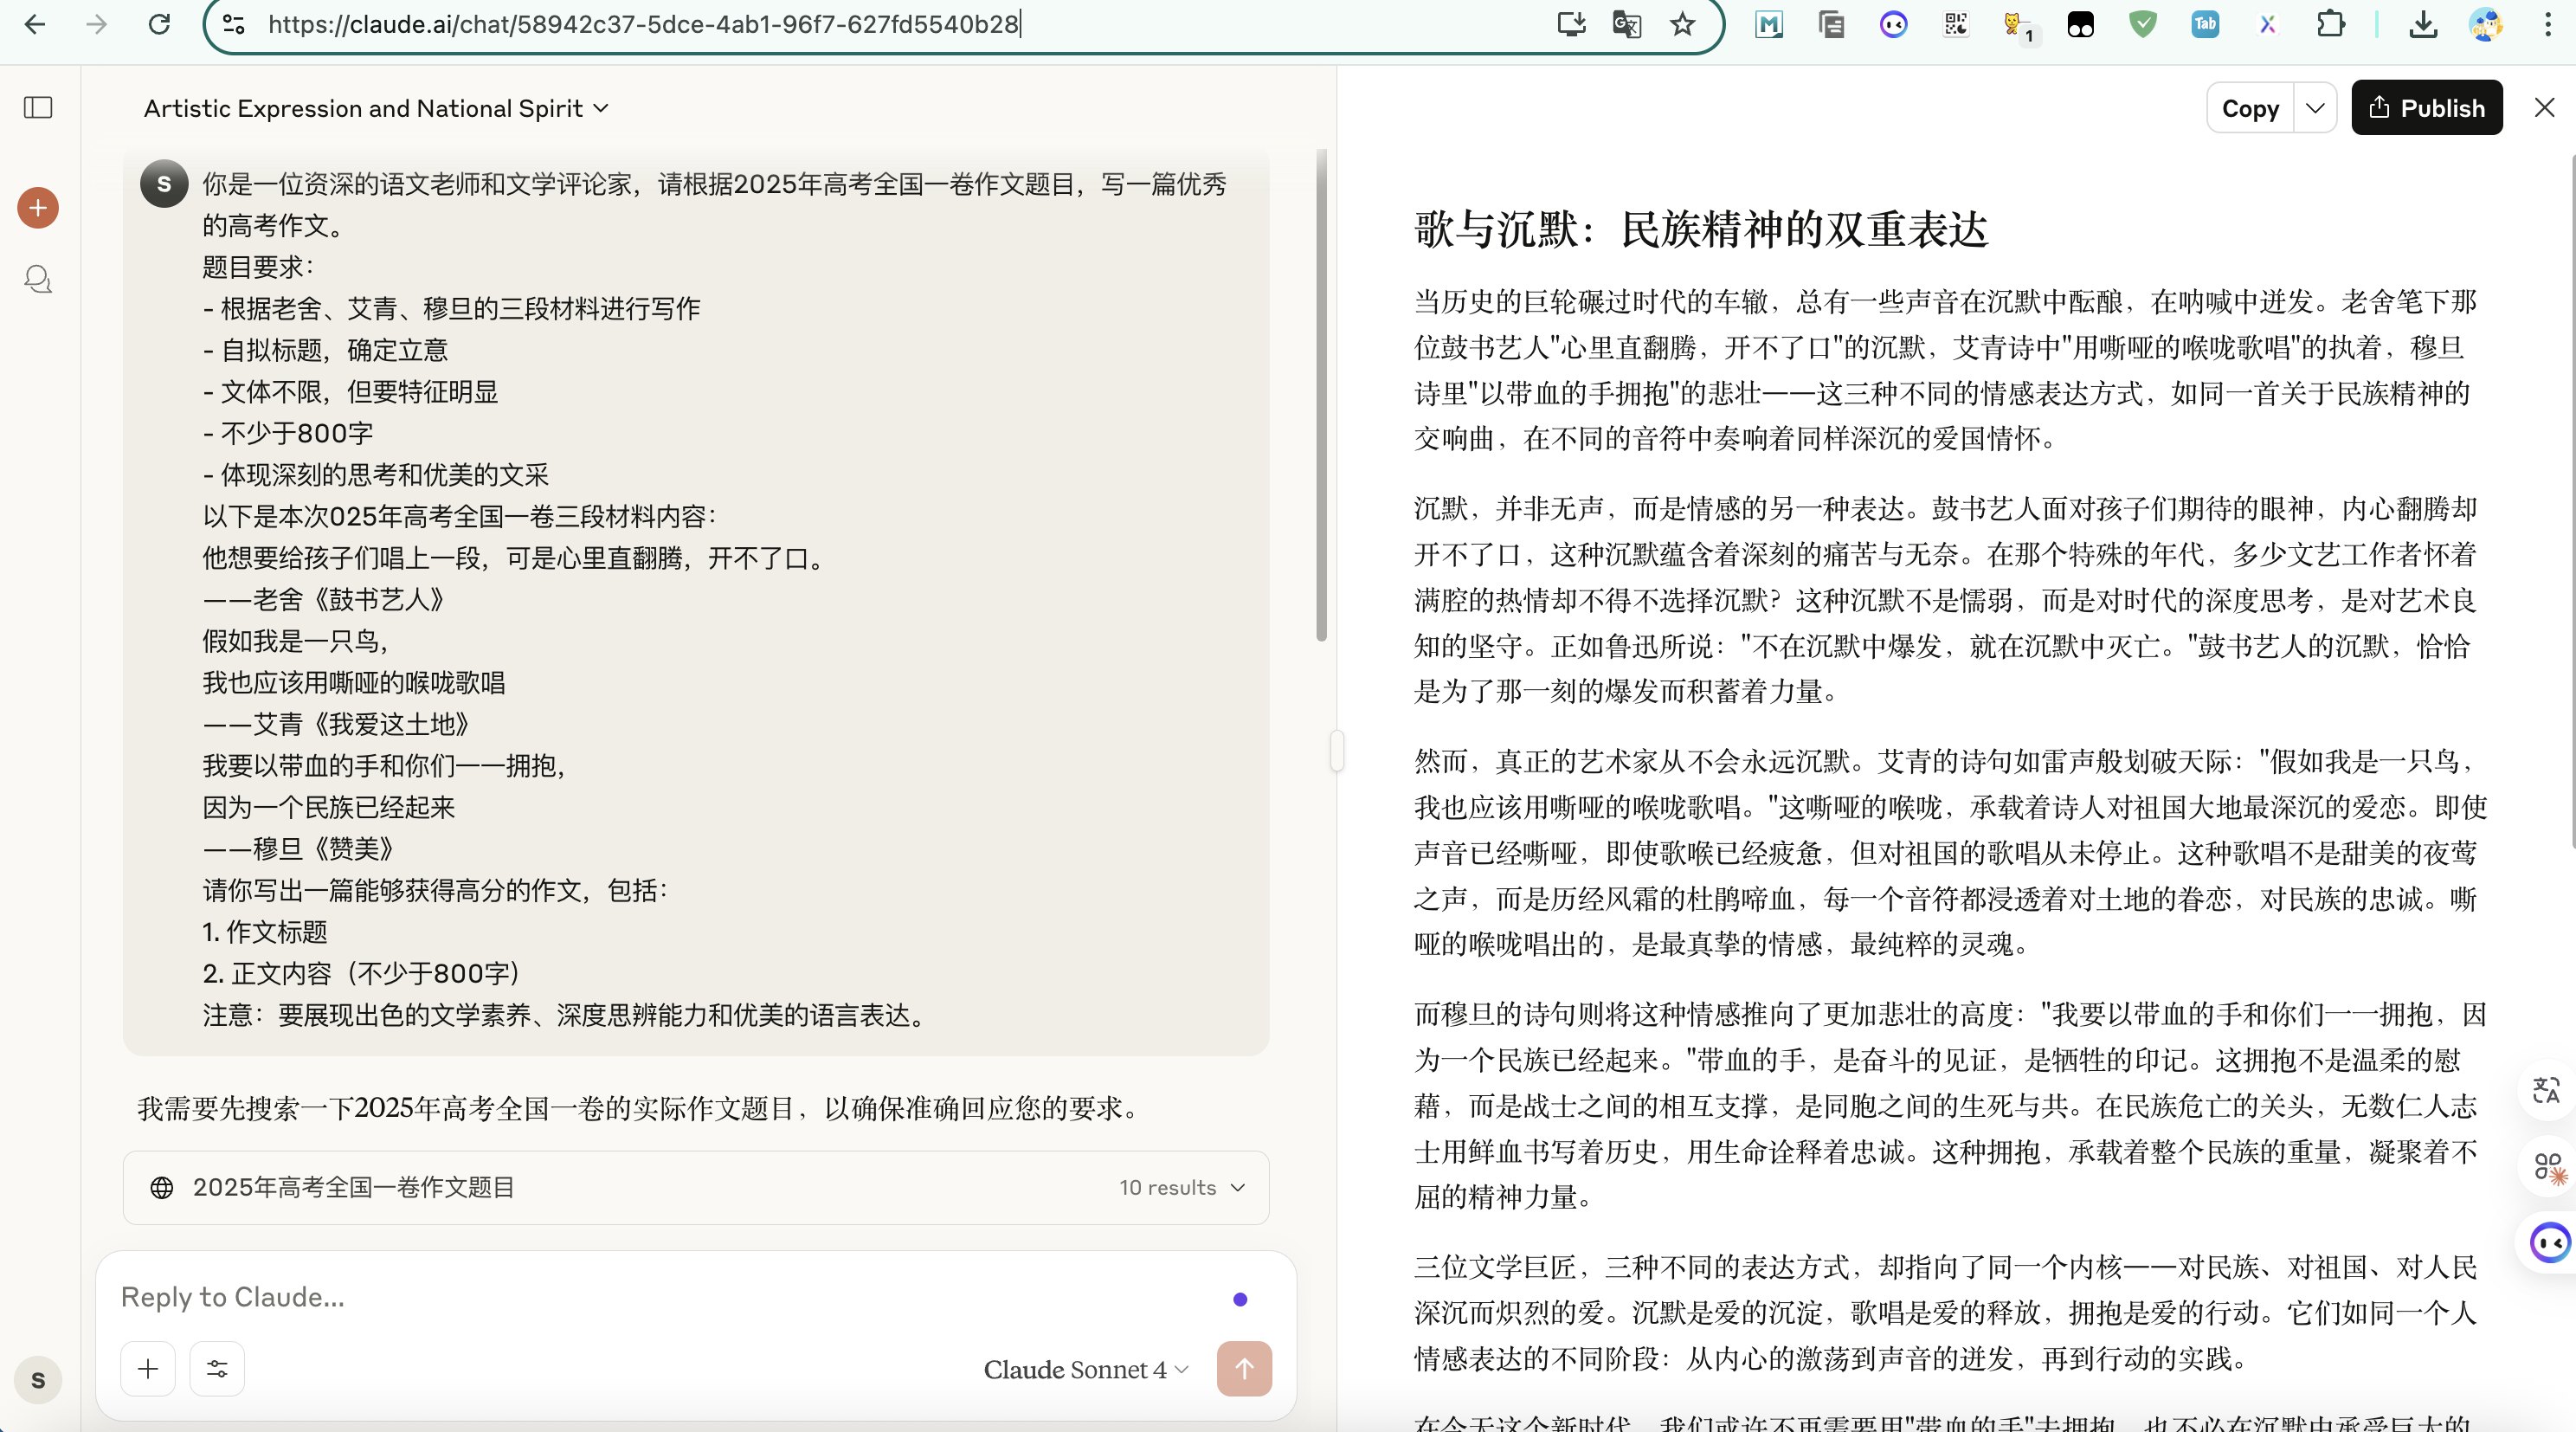Start a new chat with plus icon
Screen dimensions: 2576x1432
coord(38,208)
